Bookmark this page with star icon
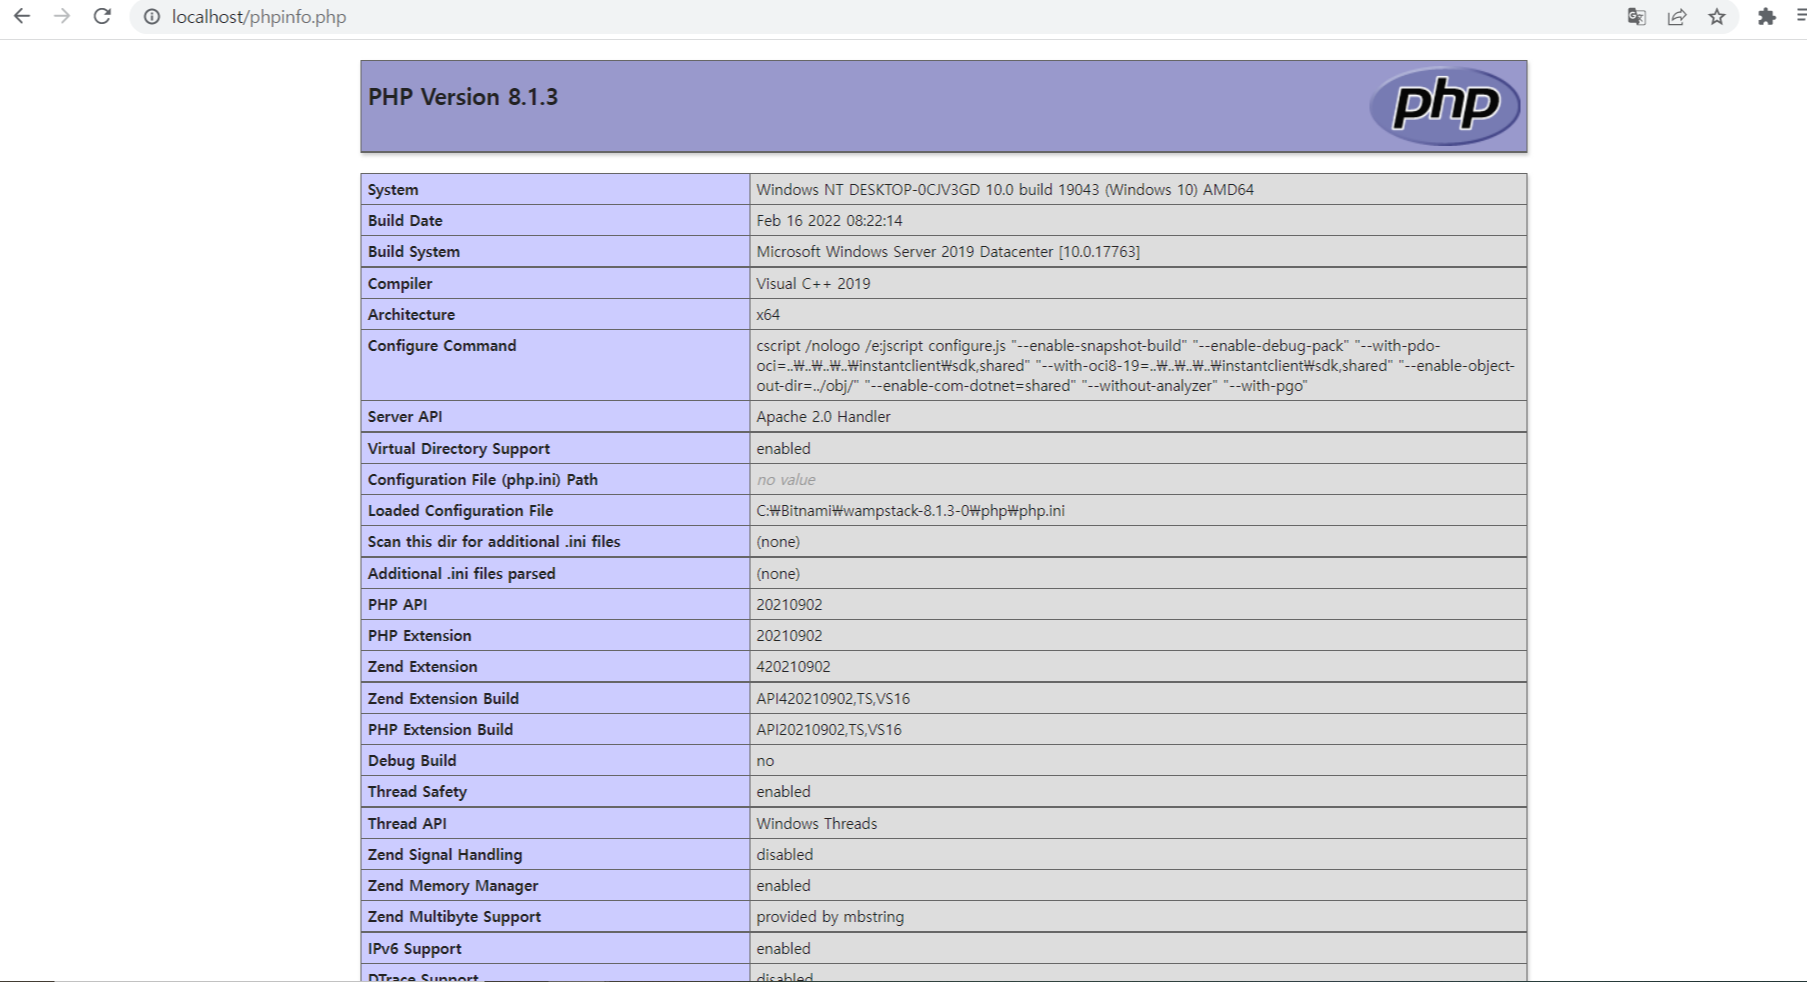The image size is (1807, 982). pos(1717,17)
